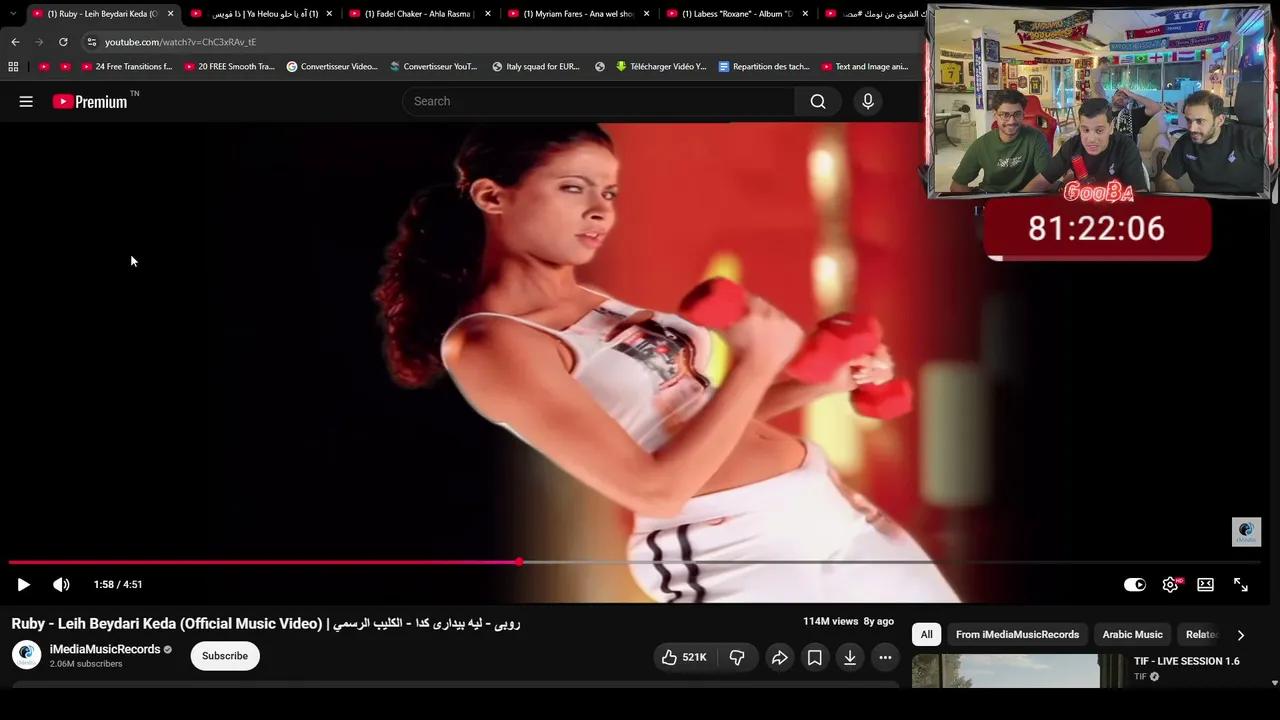Switch to the Ya Helou tab

tap(262, 14)
